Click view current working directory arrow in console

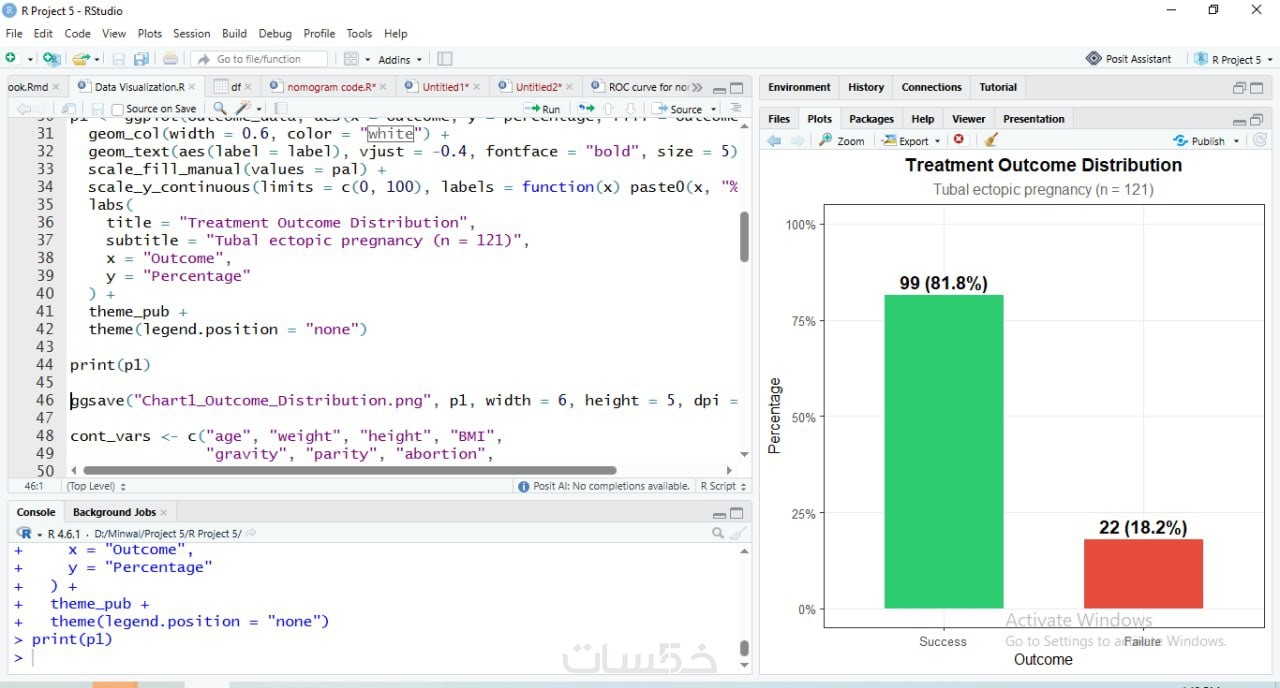click(x=251, y=533)
